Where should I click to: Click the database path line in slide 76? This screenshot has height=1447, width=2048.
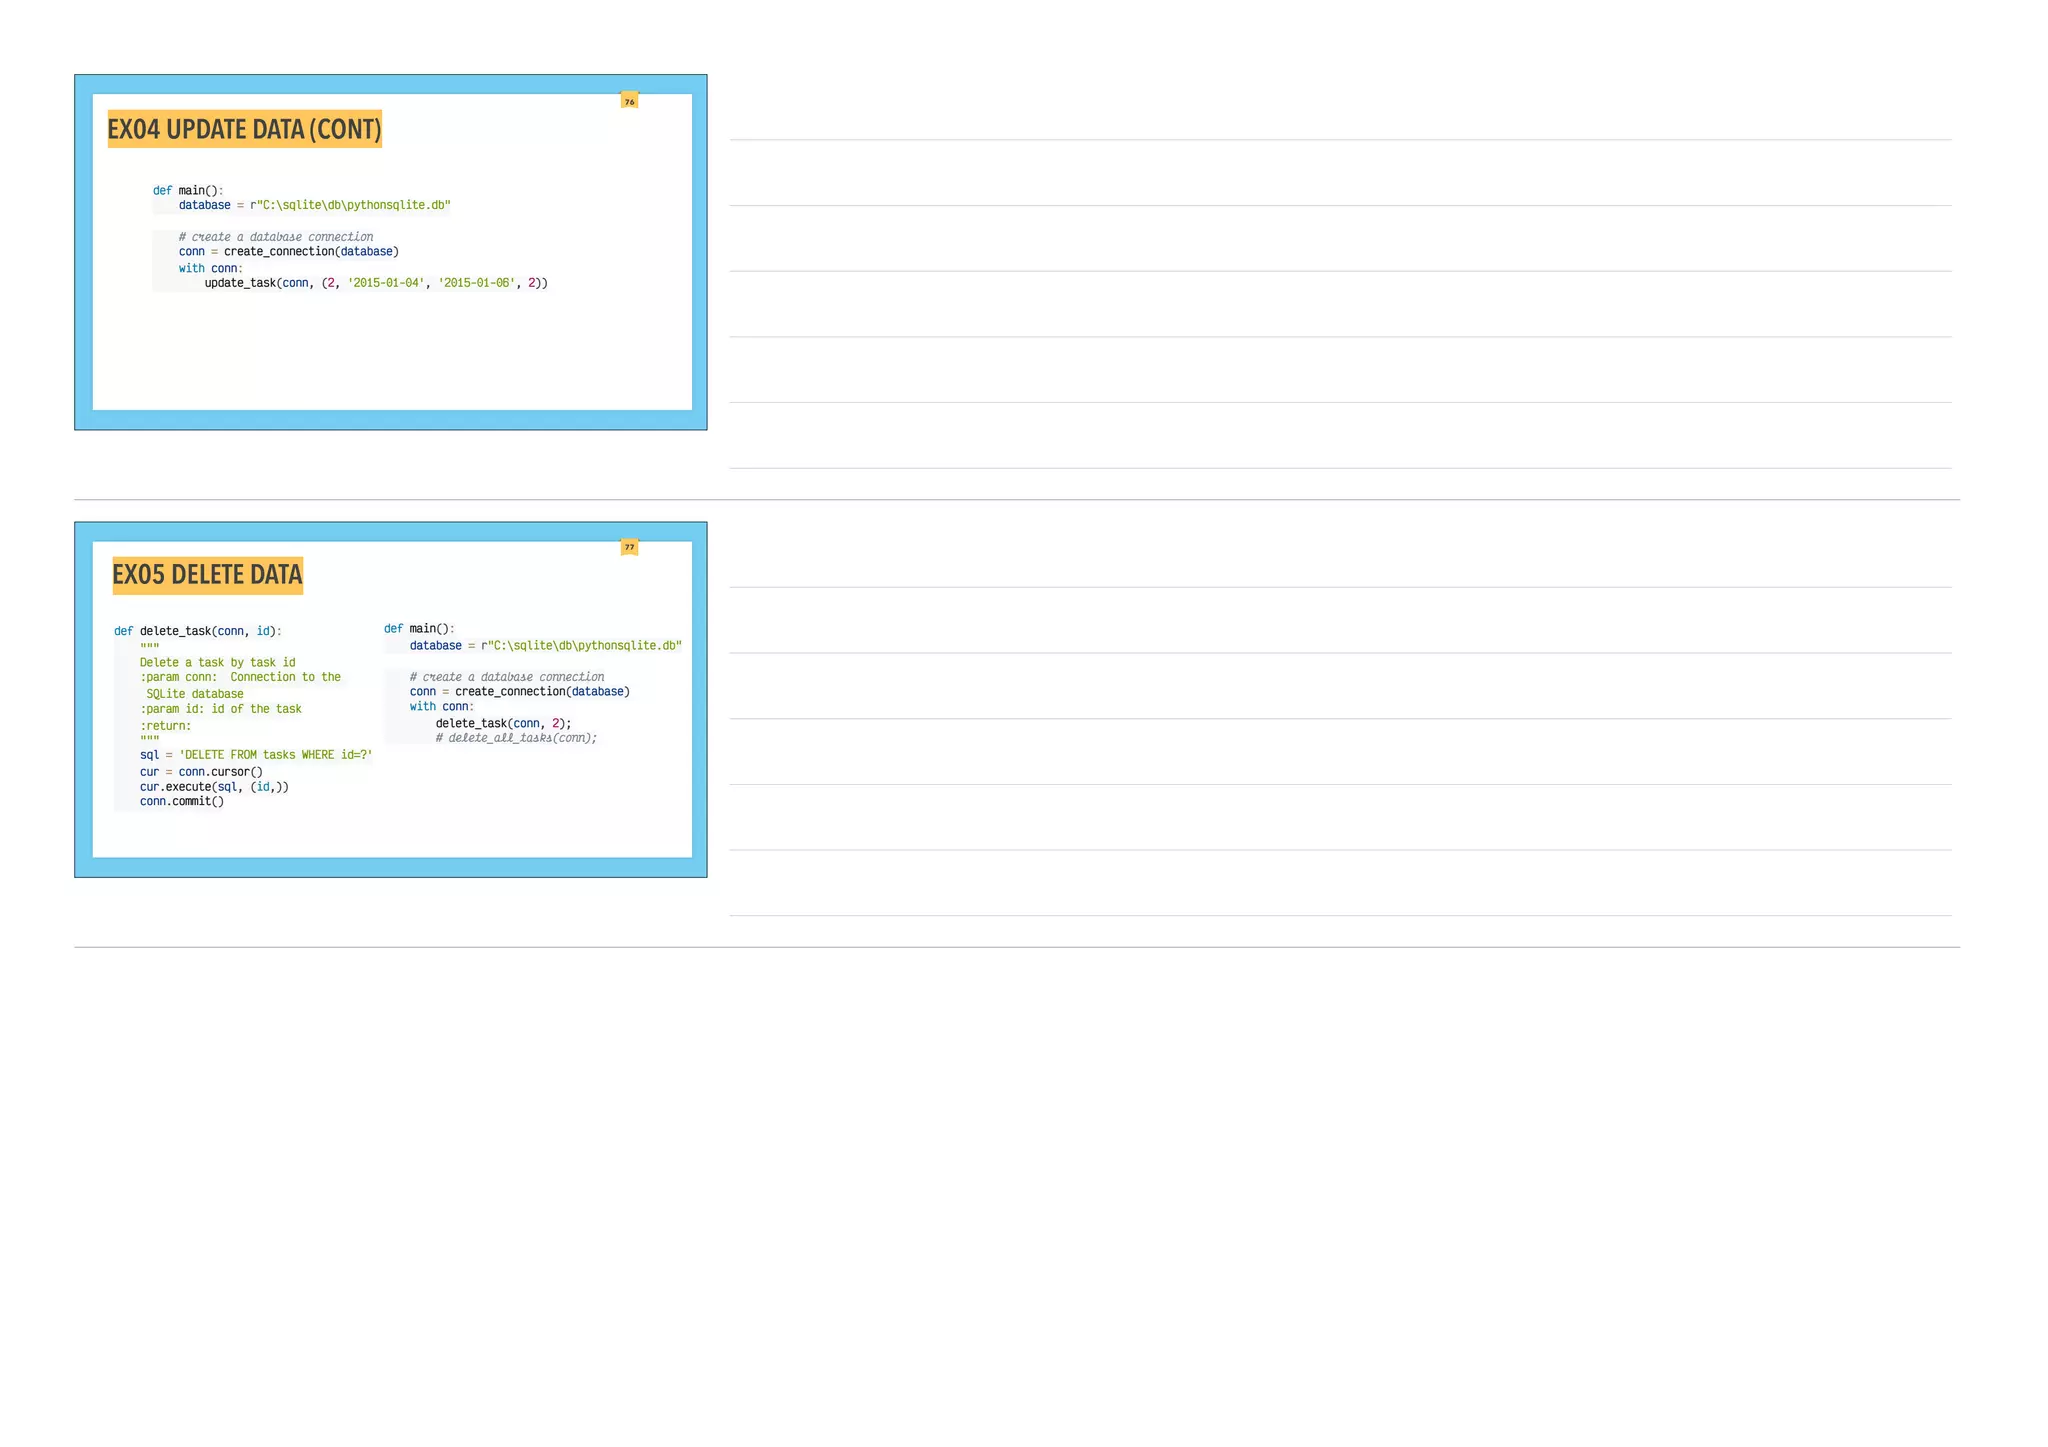pos(315,205)
